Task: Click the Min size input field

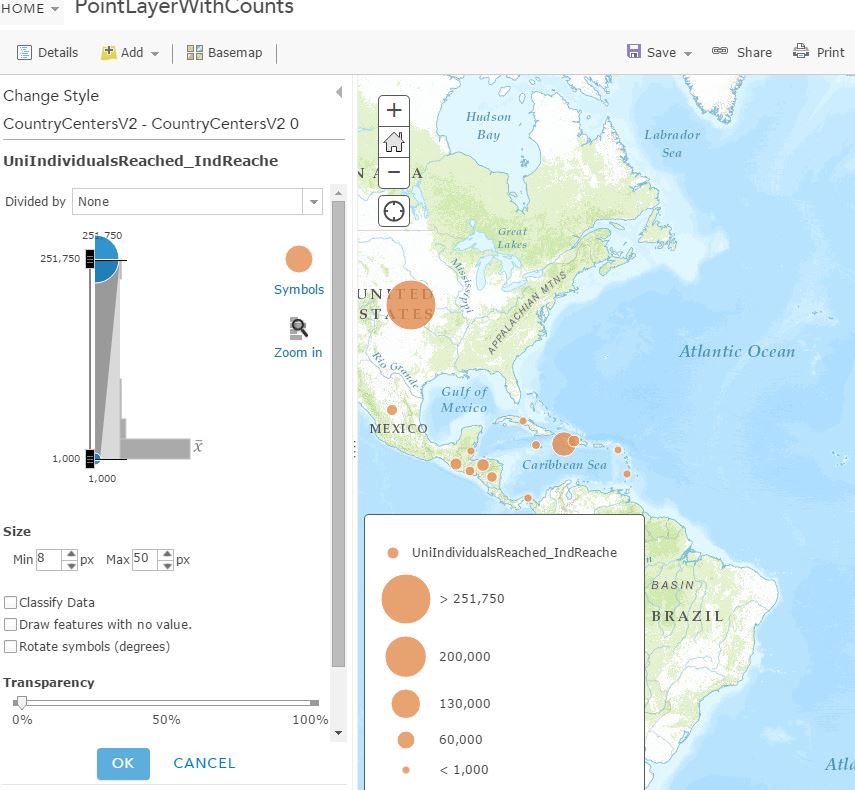Action: coord(49,559)
